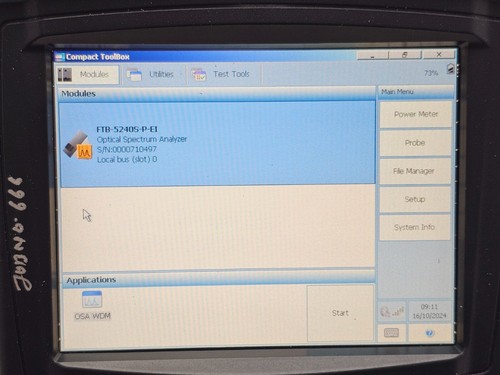Select the Optical Spectrum Analyzer module icon

tap(78, 145)
